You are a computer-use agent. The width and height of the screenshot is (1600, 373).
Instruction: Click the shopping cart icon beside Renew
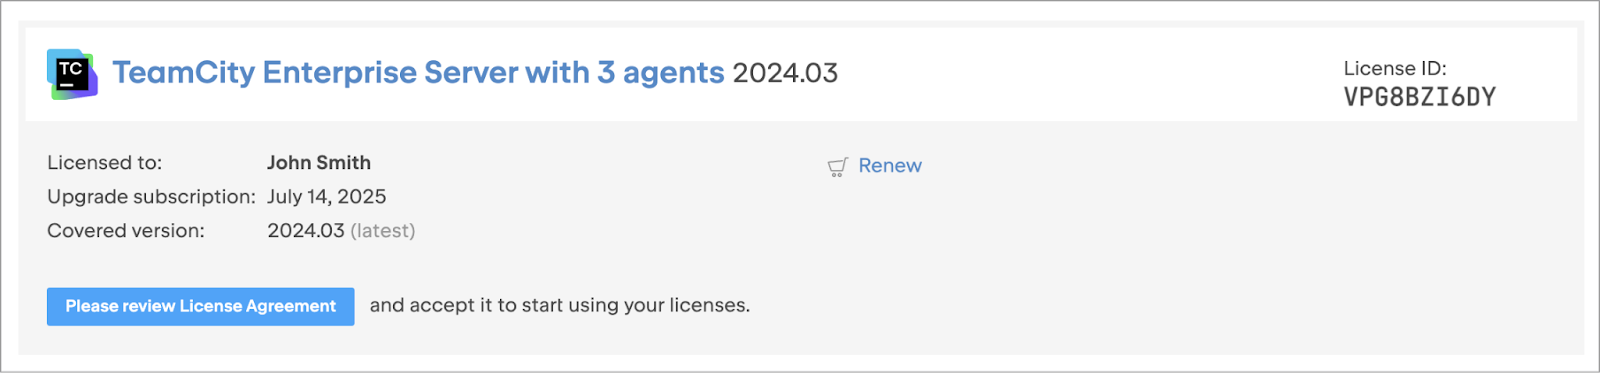(838, 167)
